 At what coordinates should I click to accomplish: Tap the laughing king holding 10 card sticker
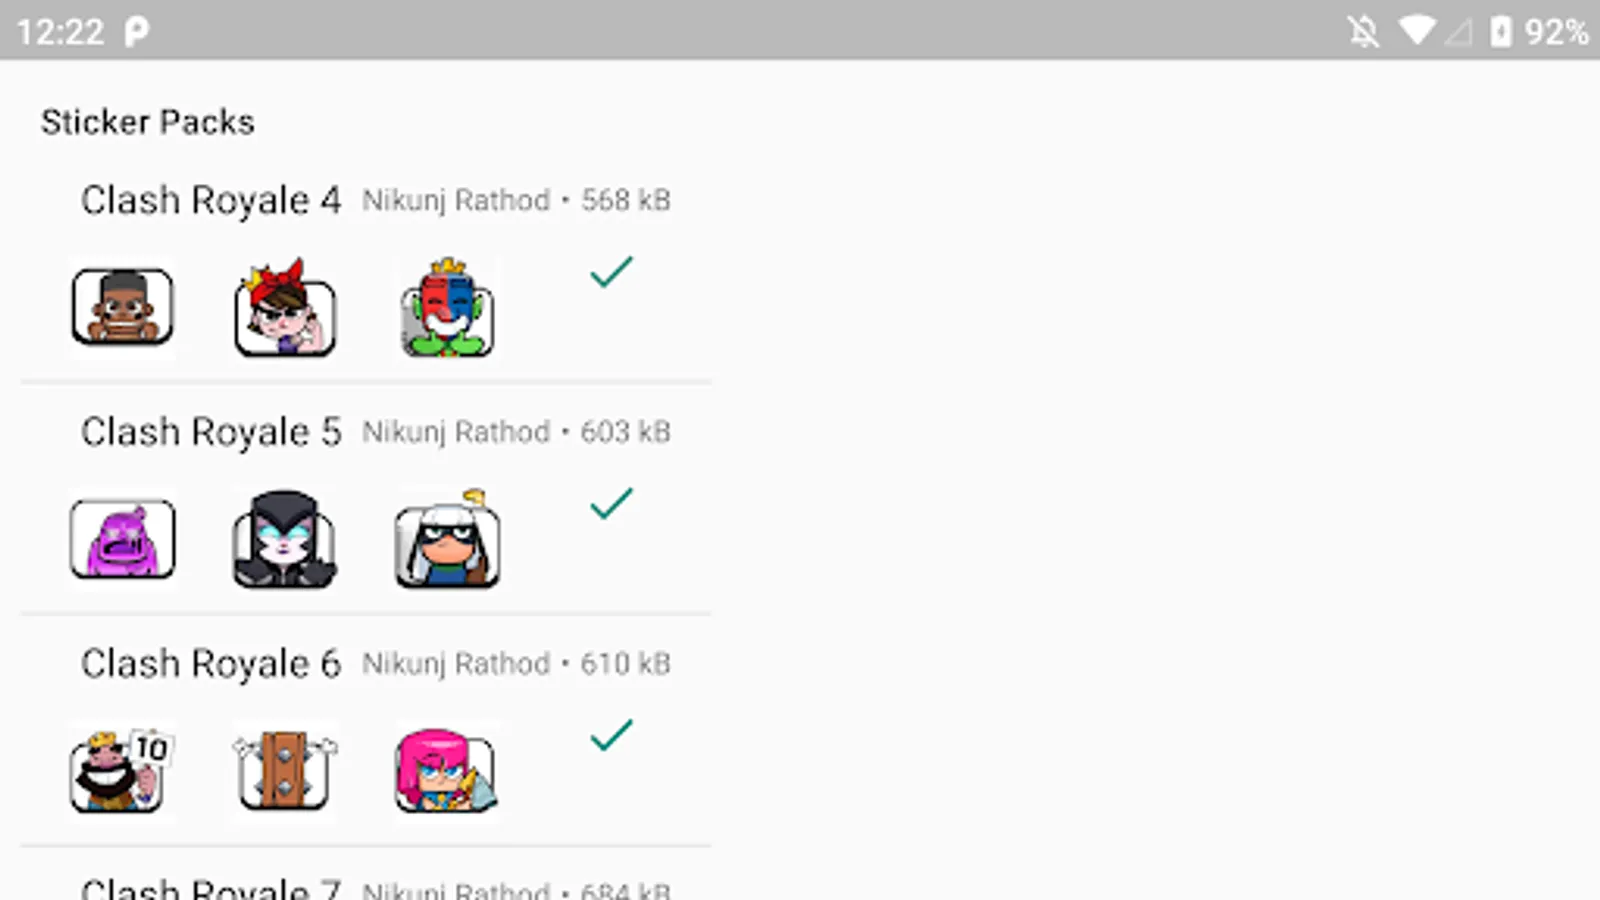pos(122,771)
